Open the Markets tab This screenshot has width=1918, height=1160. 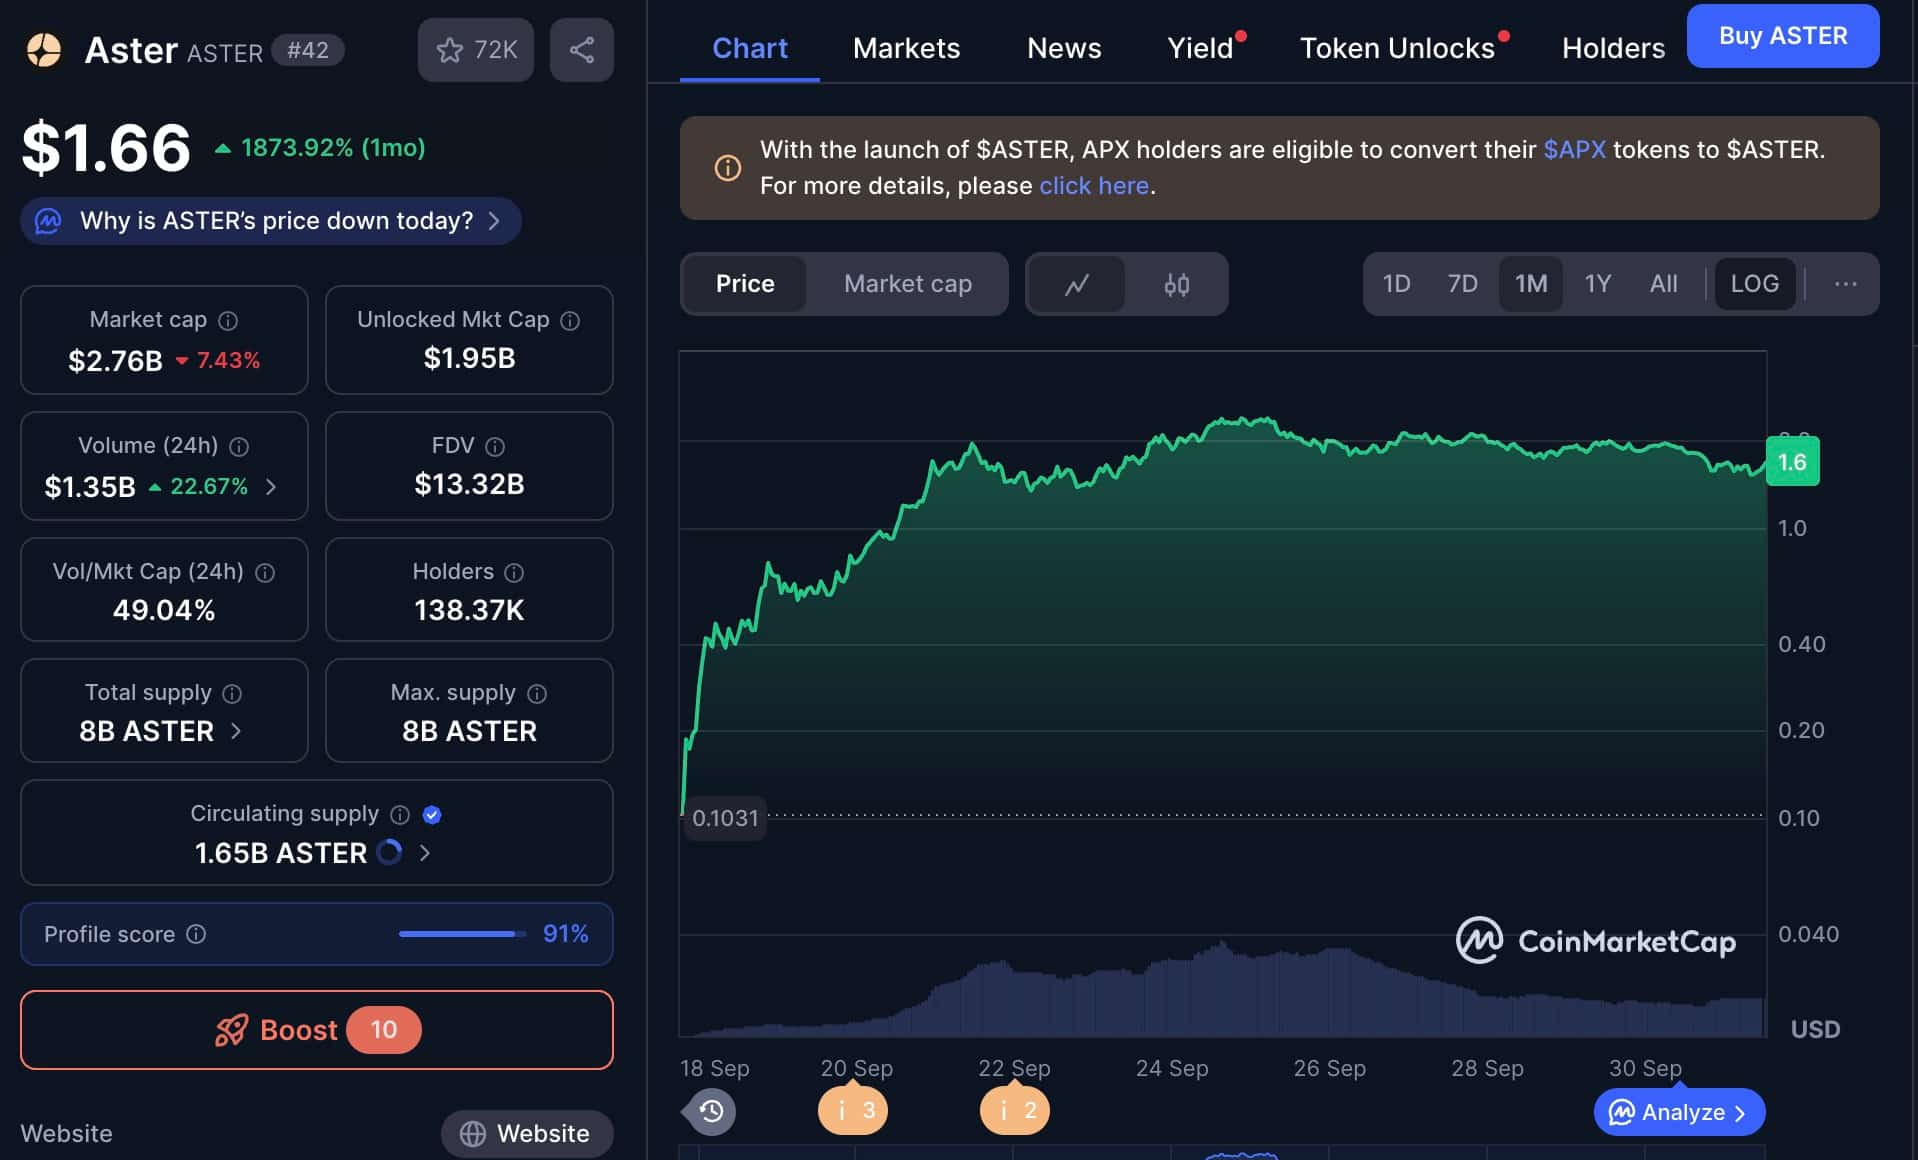[x=906, y=48]
